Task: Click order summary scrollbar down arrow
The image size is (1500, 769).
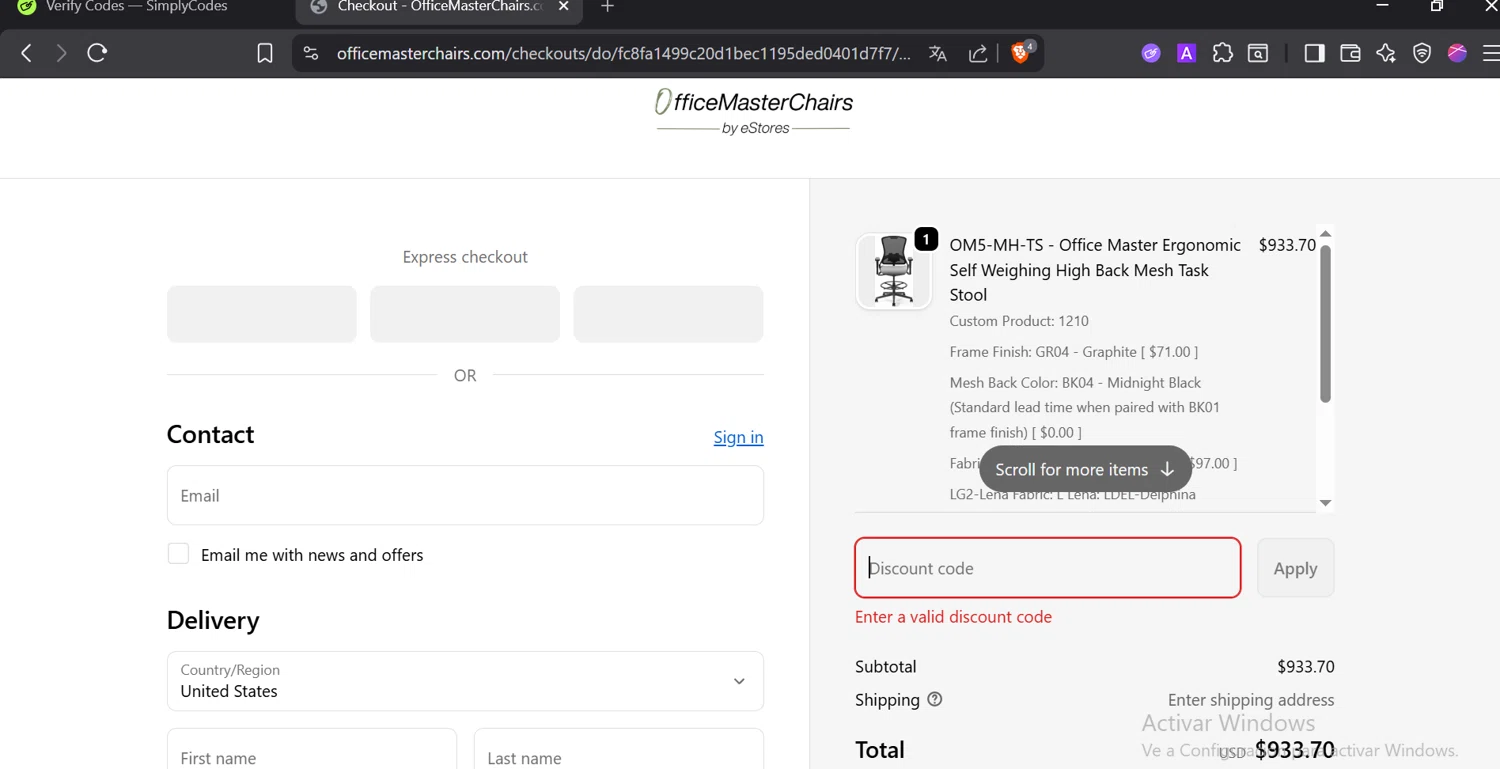Action: click(1325, 503)
